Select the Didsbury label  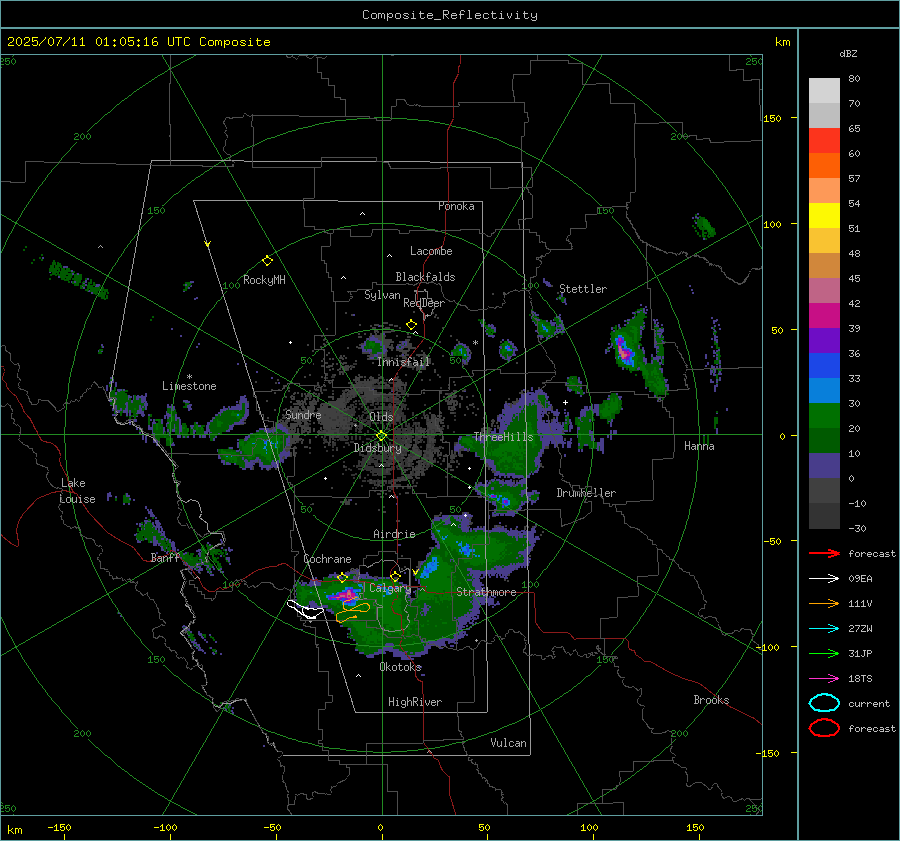[377, 448]
